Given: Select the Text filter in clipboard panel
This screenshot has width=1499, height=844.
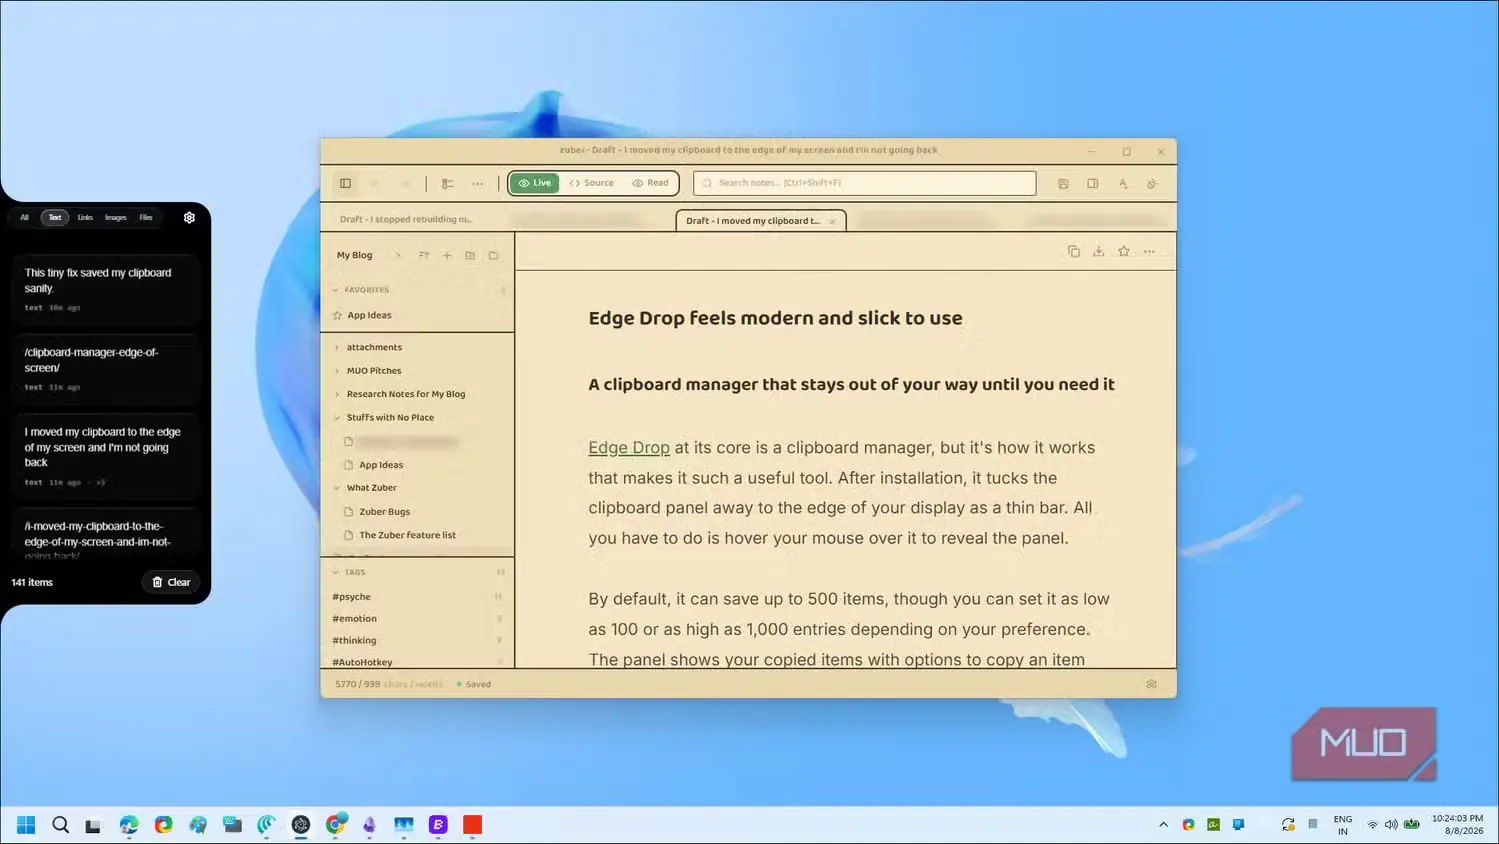Looking at the screenshot, I should 55,217.
